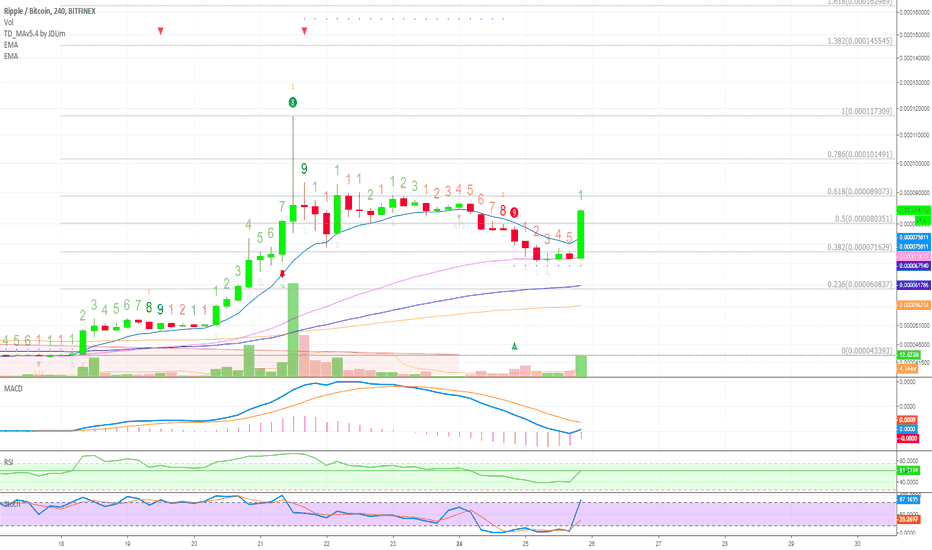The height and width of the screenshot is (550, 932).
Task: Click the large green TD count 9 after the spike
Action: 304,169
